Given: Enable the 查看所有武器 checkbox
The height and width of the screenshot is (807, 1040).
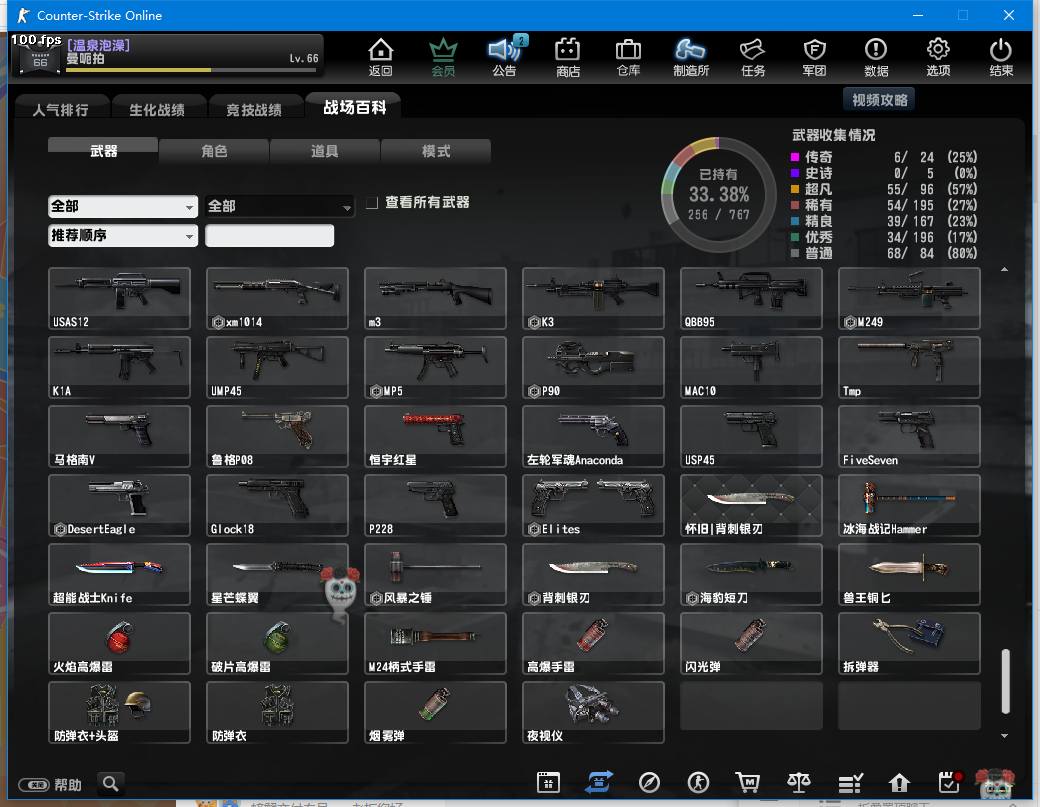Looking at the screenshot, I should (x=372, y=203).
